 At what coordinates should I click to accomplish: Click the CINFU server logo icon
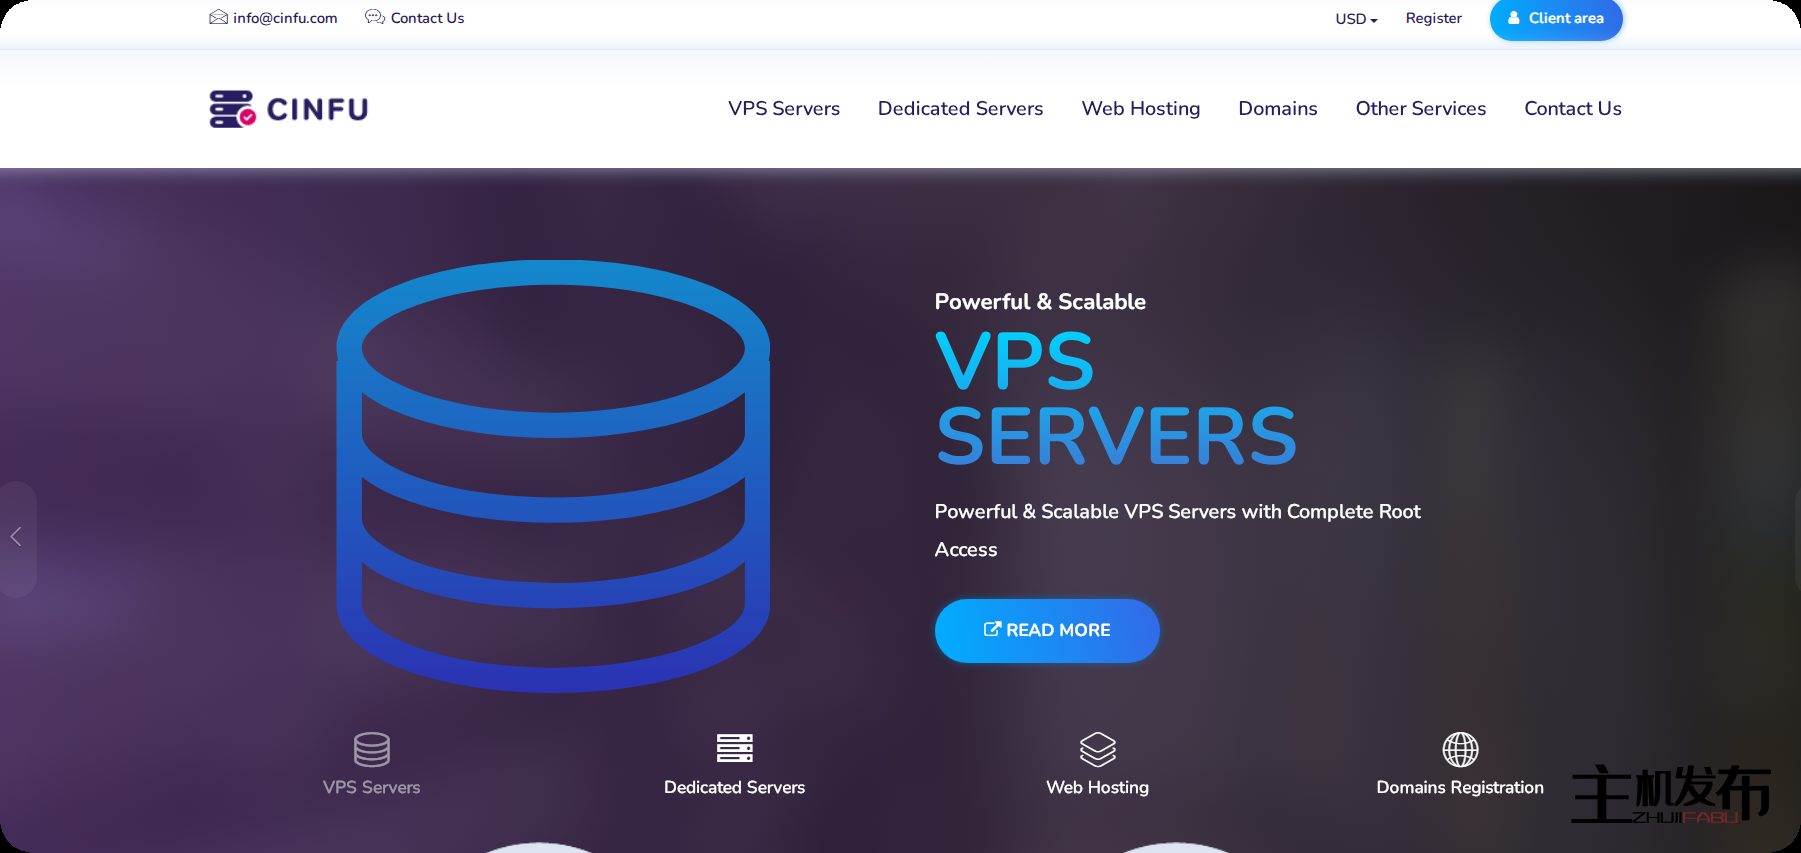232,109
